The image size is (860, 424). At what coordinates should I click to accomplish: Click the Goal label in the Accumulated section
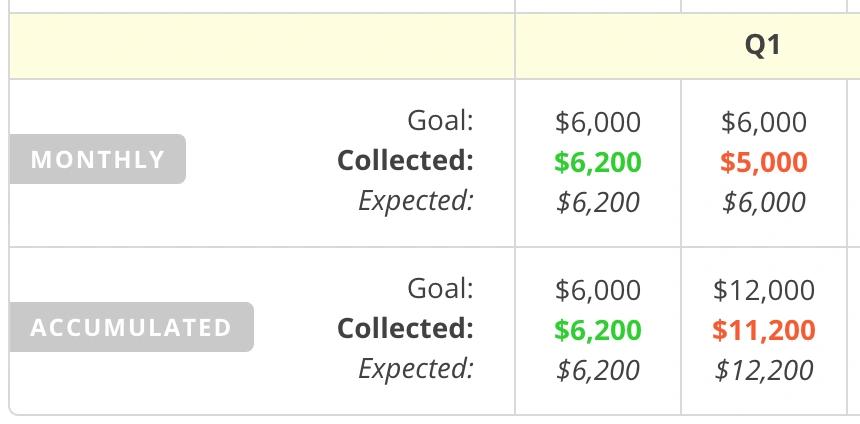(440, 289)
